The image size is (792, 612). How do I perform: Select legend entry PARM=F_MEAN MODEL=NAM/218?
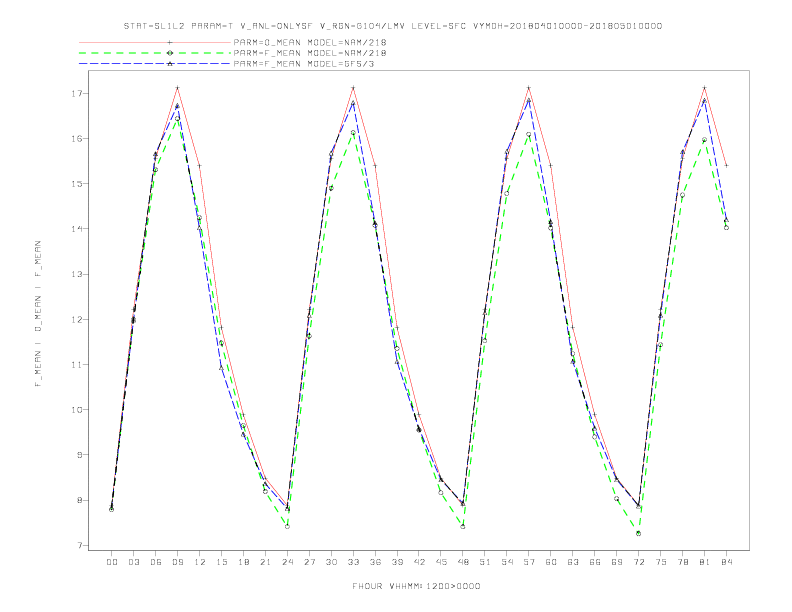pos(310,53)
